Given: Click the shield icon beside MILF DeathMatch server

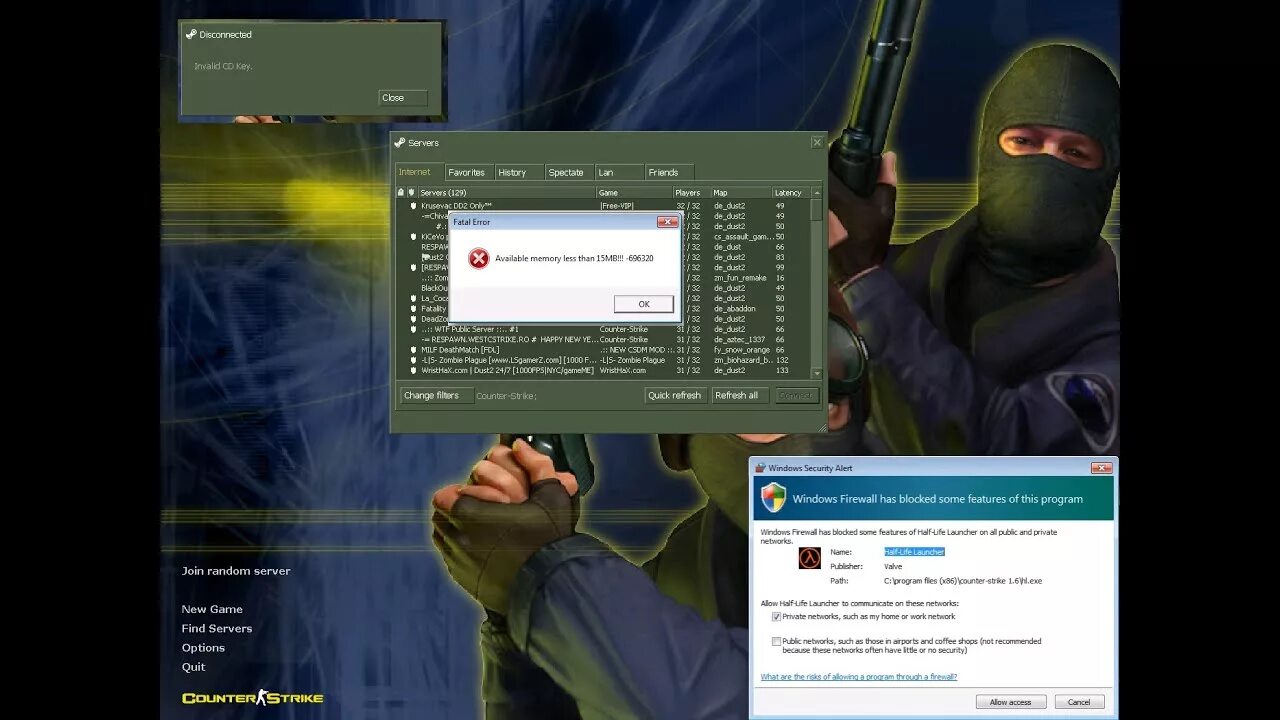Looking at the screenshot, I should 413,350.
